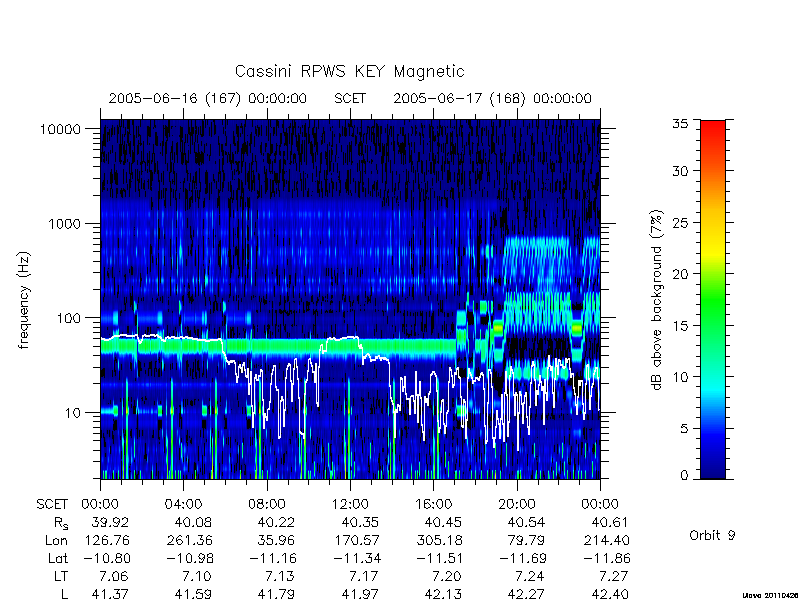Click the 5 tick on the color scale
The height and width of the screenshot is (600, 800).
point(684,429)
